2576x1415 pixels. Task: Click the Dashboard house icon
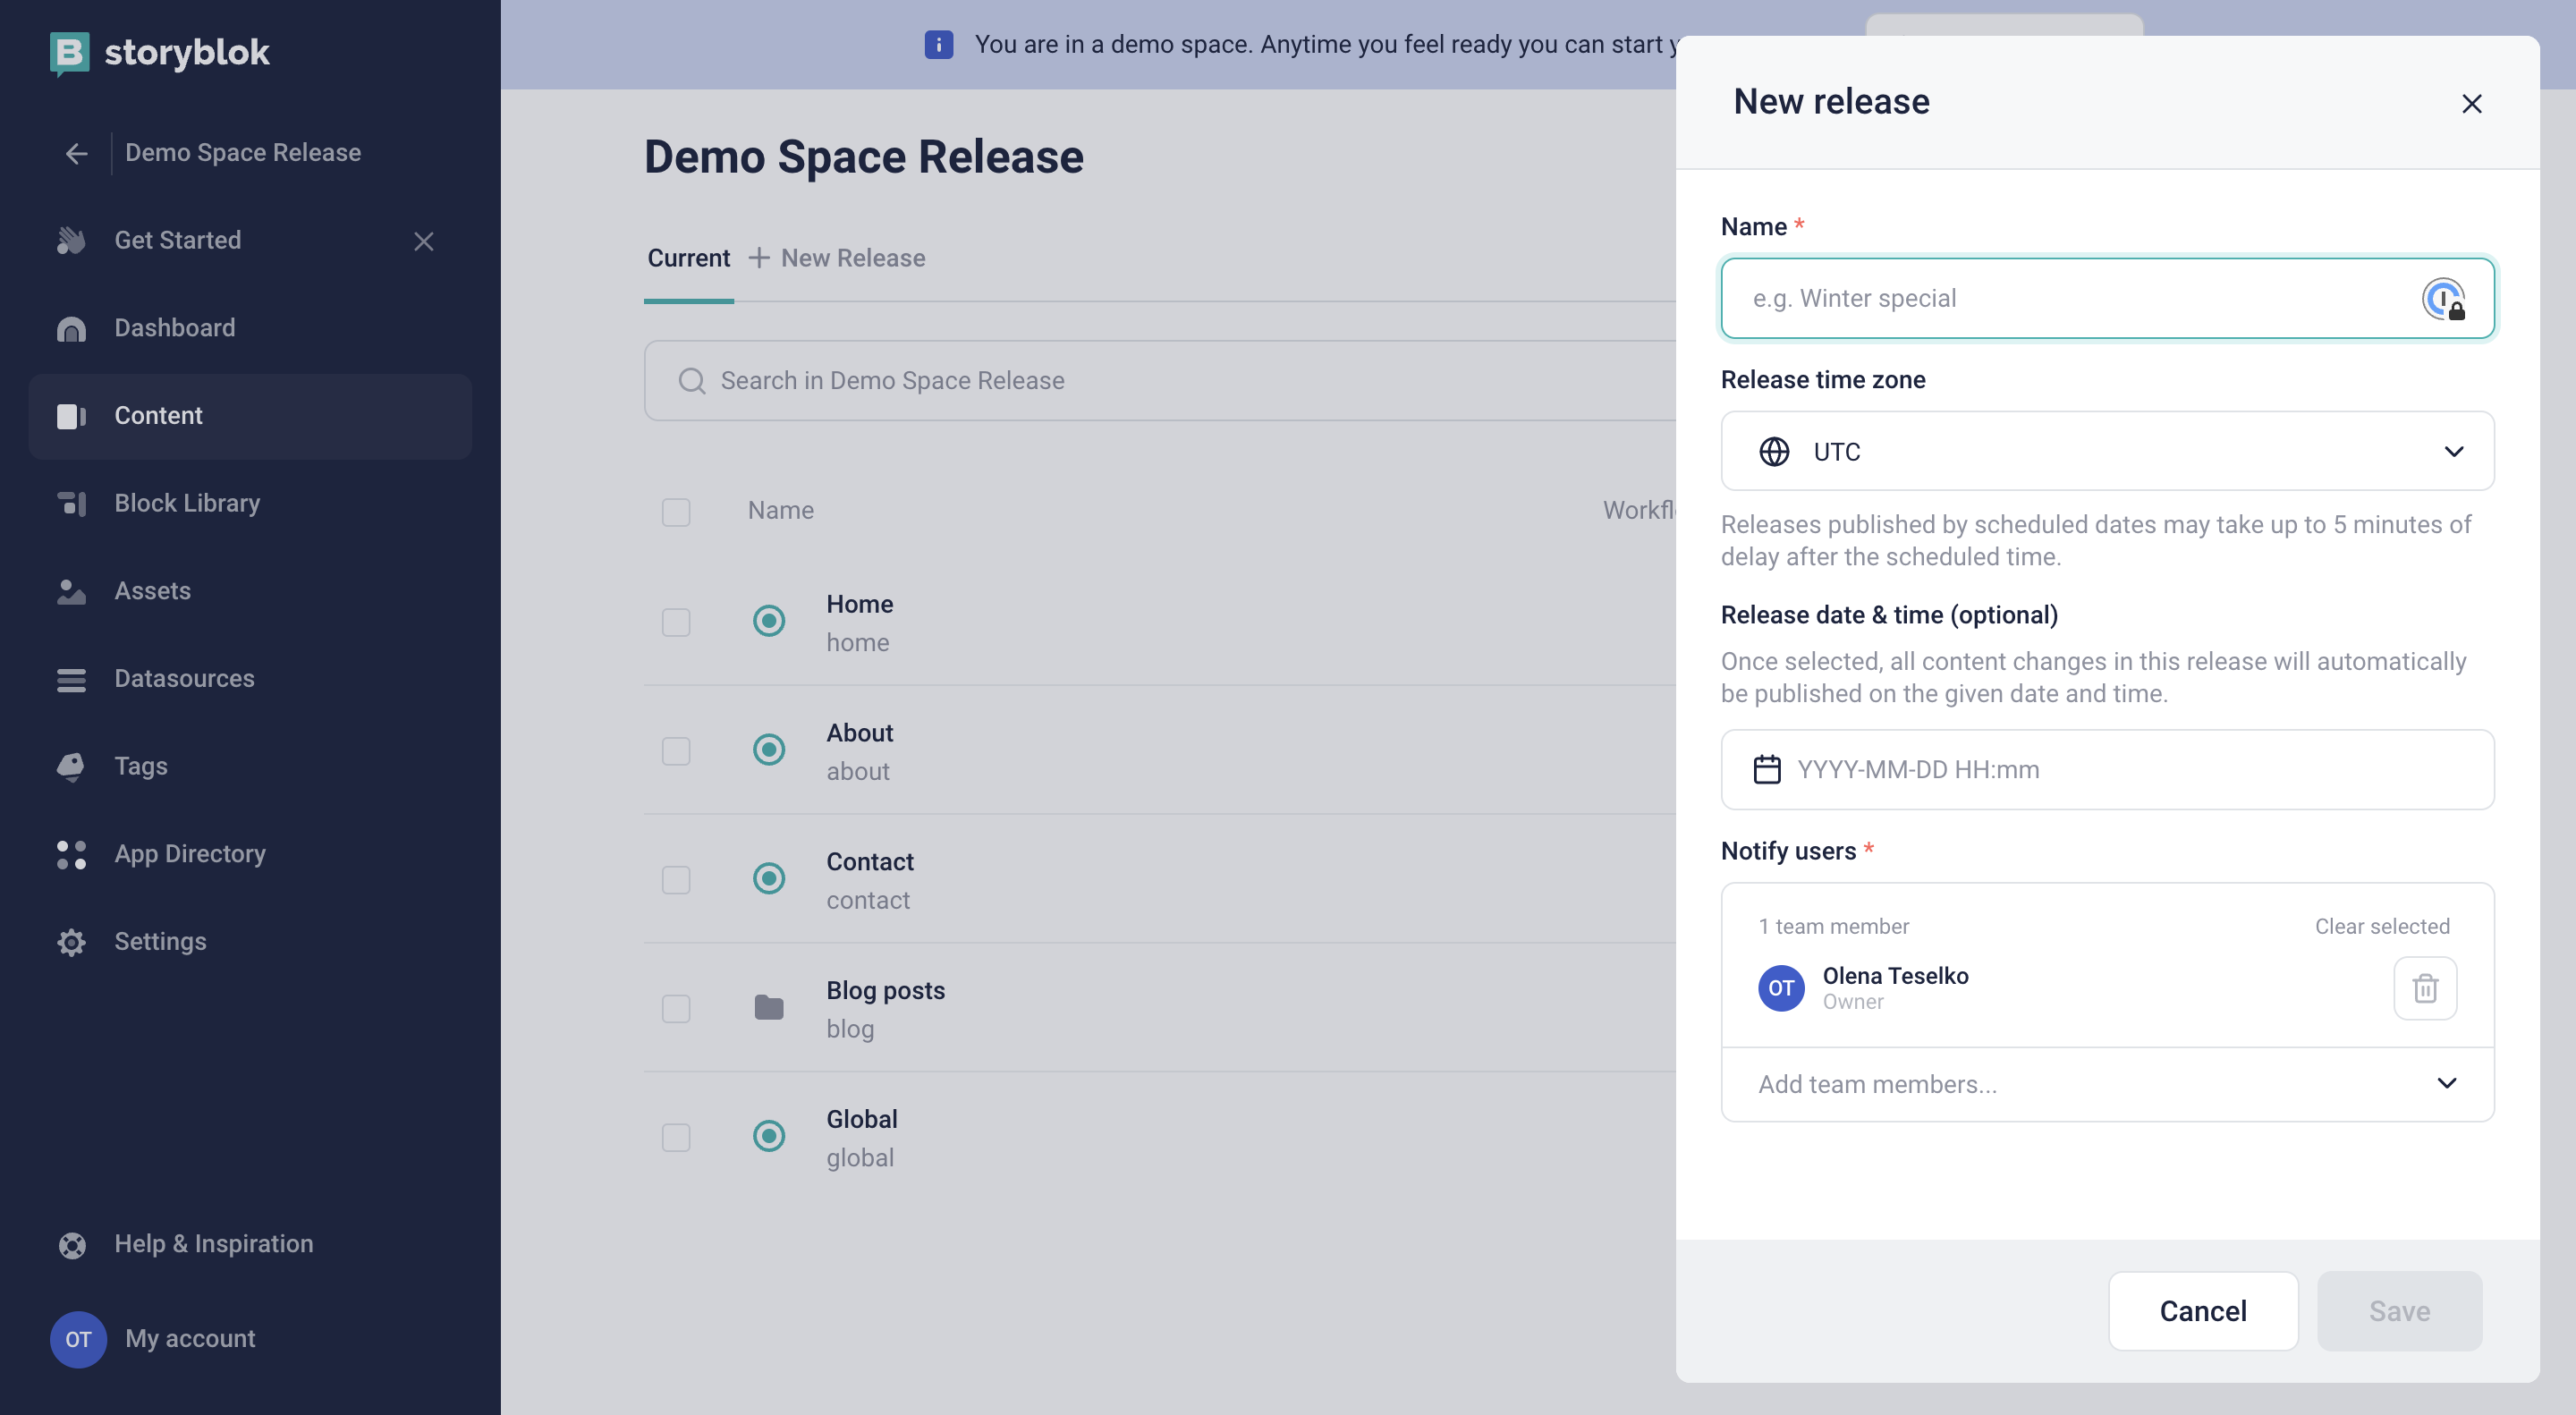(71, 329)
